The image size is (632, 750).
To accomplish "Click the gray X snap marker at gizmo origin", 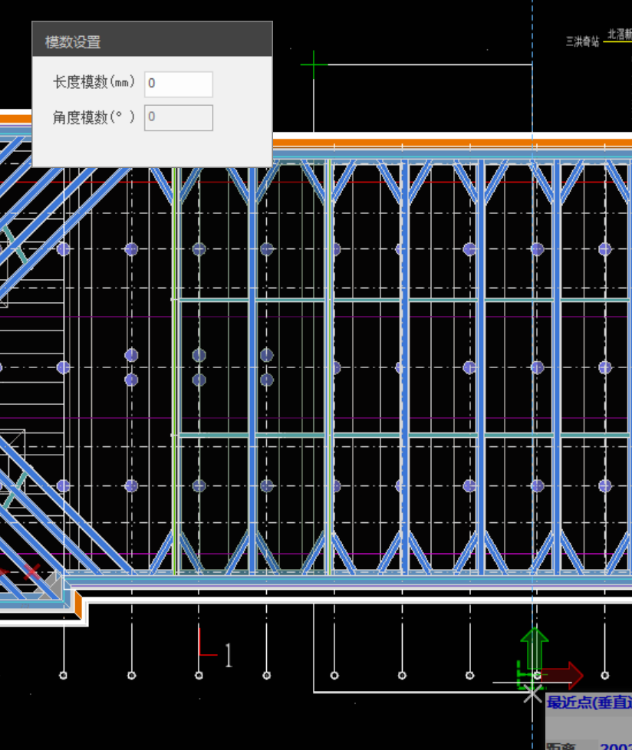I will click(531, 692).
